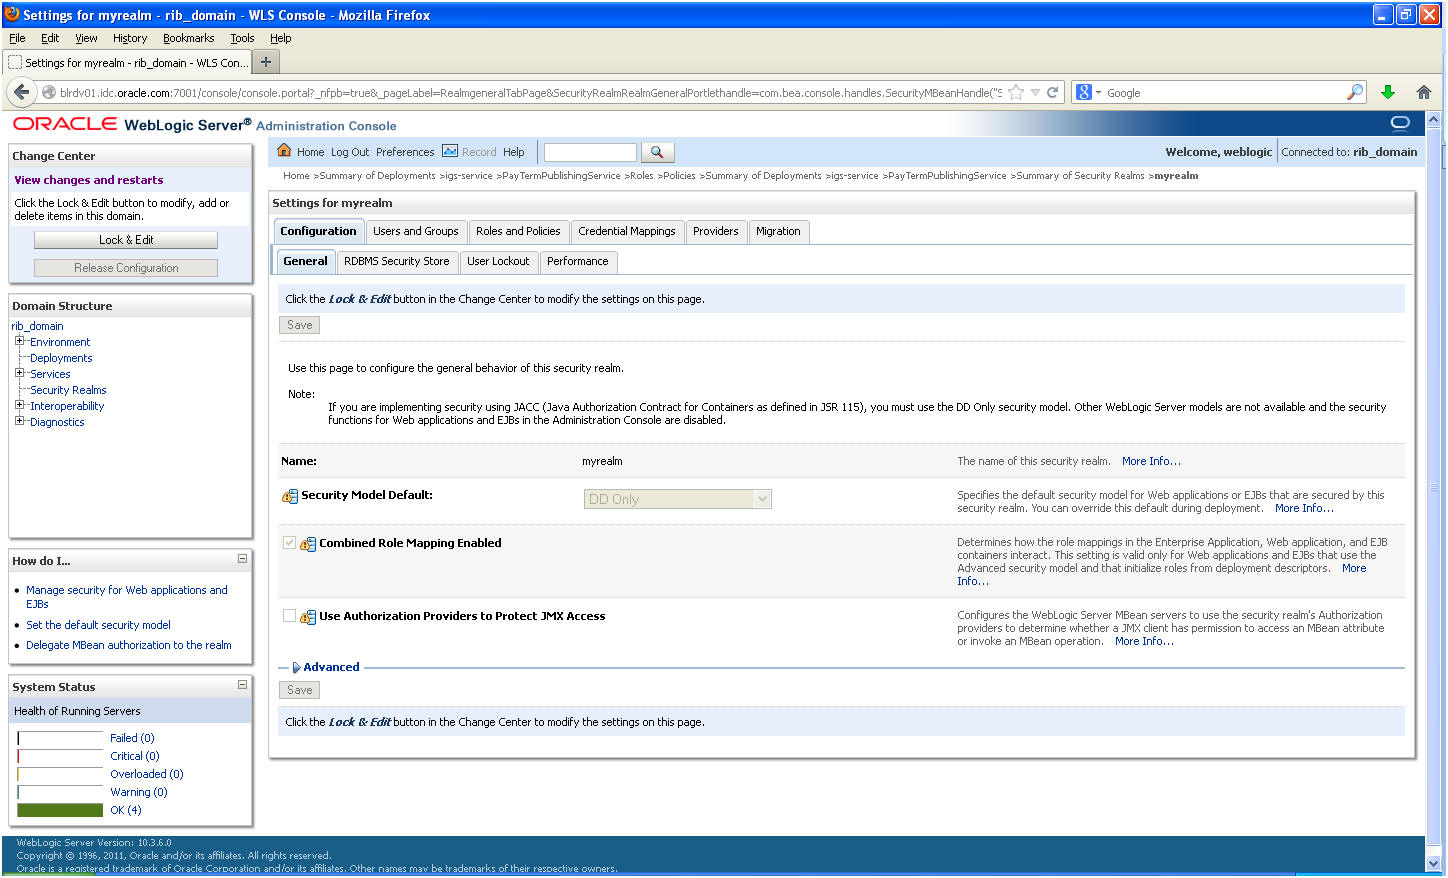This screenshot has width=1448, height=878.
Task: Click the green OK health bar
Action: pos(60,810)
